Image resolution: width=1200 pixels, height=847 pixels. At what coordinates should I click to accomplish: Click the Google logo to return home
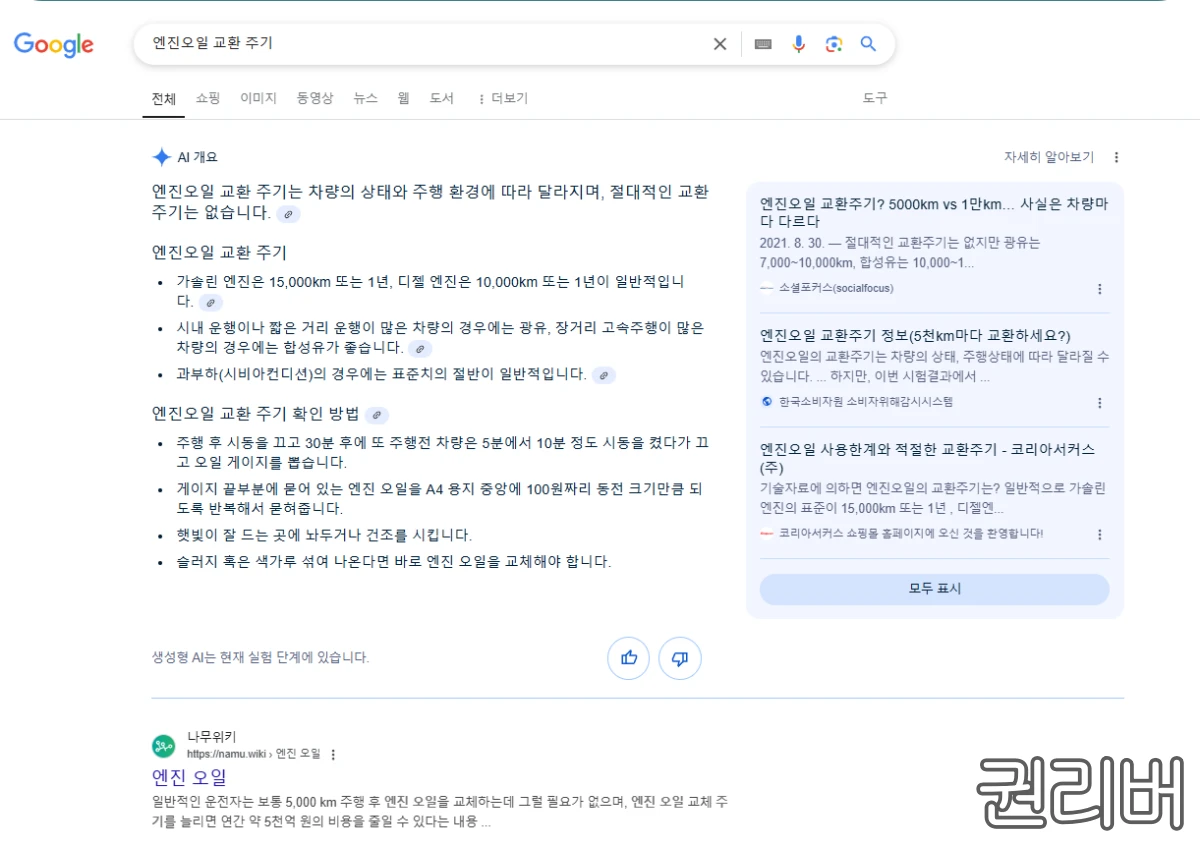(53, 45)
